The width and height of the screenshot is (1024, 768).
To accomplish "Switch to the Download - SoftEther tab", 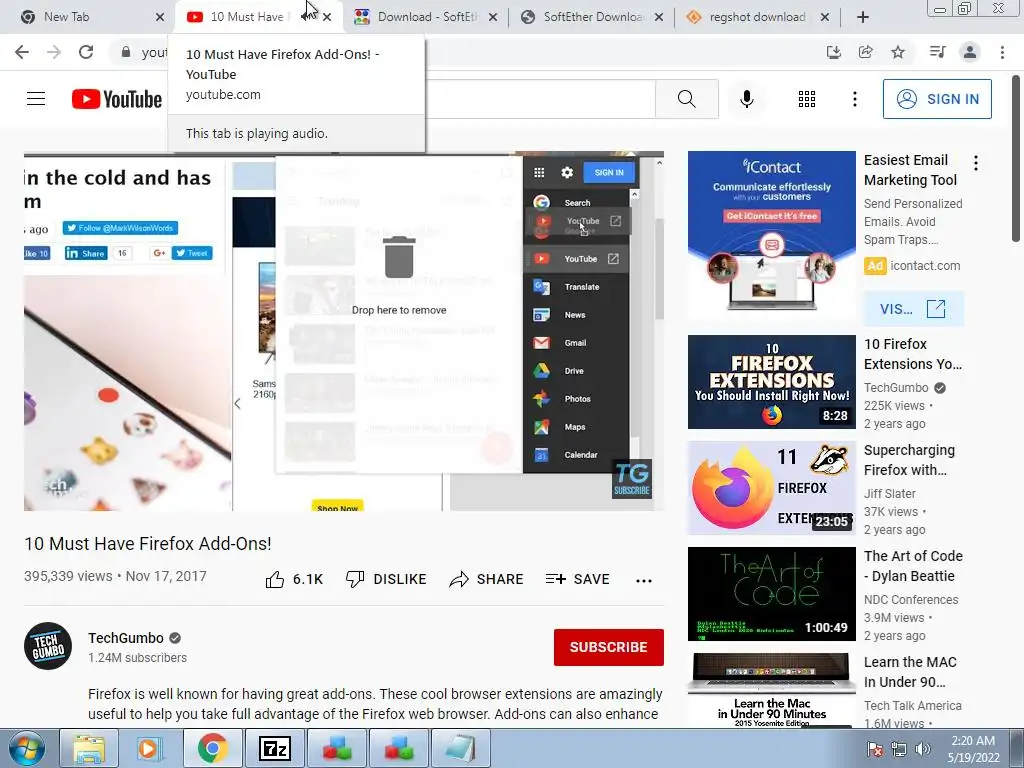I will 427,17.
